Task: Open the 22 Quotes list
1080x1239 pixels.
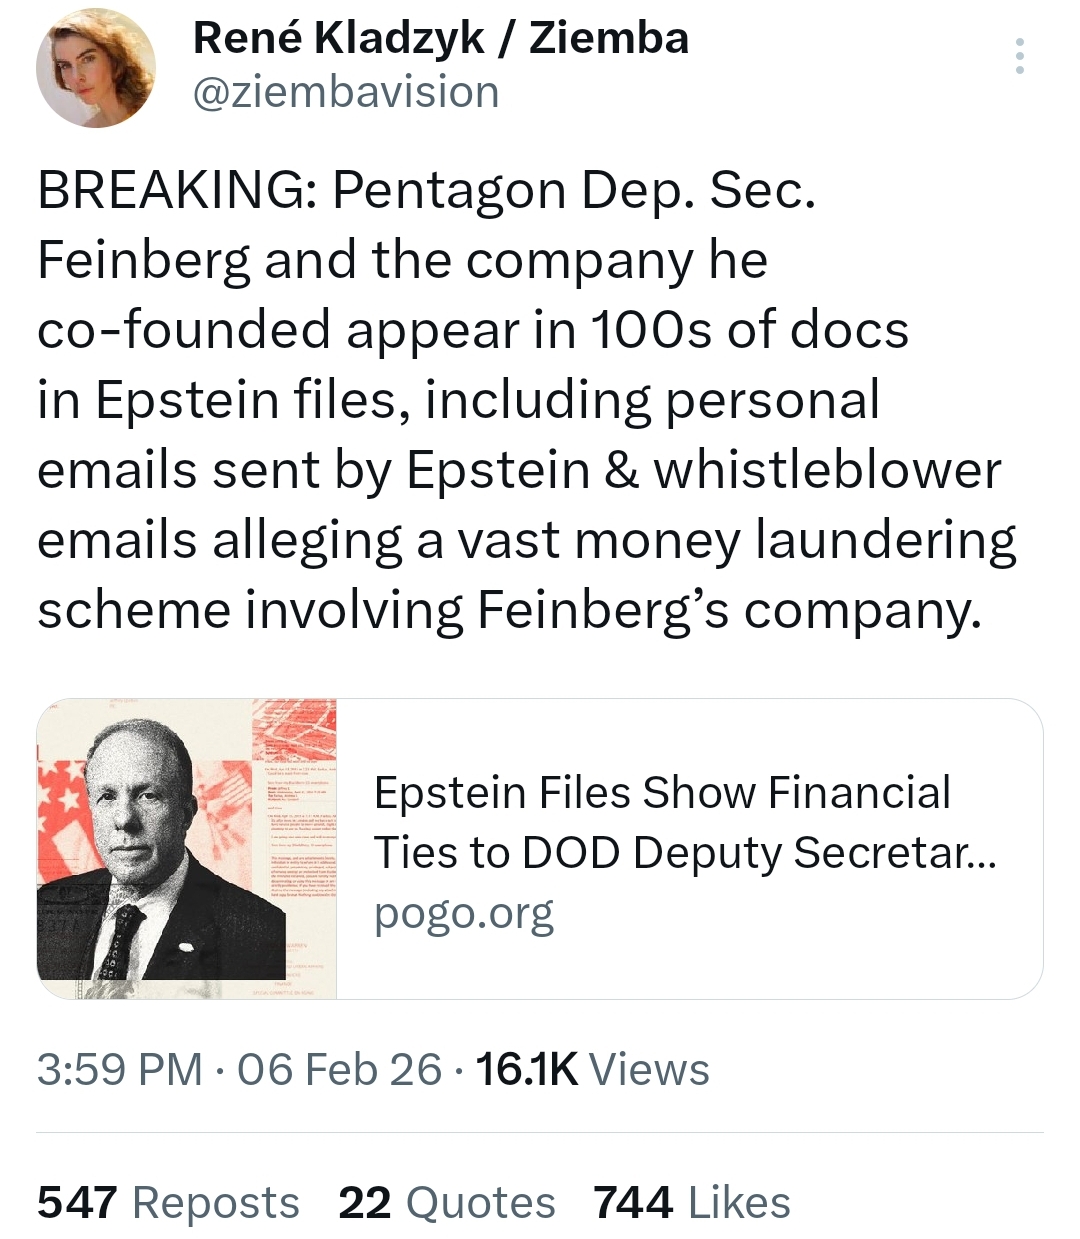Action: pyautogui.click(x=446, y=1202)
